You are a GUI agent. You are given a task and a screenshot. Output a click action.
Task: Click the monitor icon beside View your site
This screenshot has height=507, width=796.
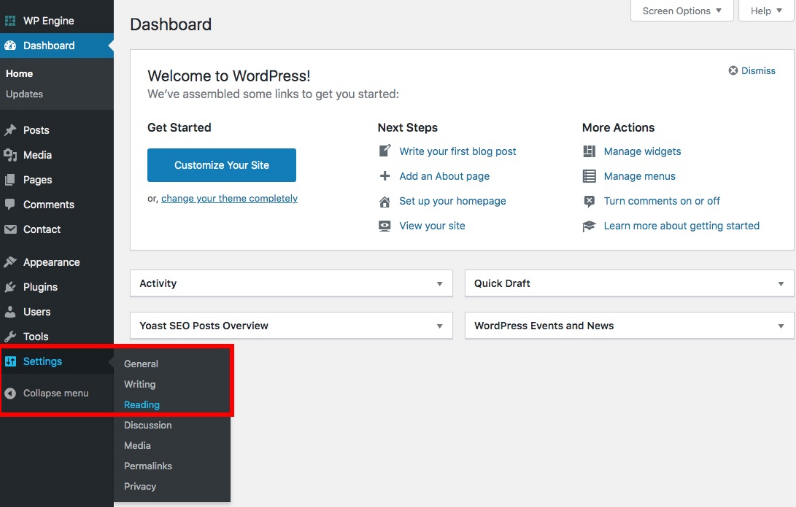(385, 226)
